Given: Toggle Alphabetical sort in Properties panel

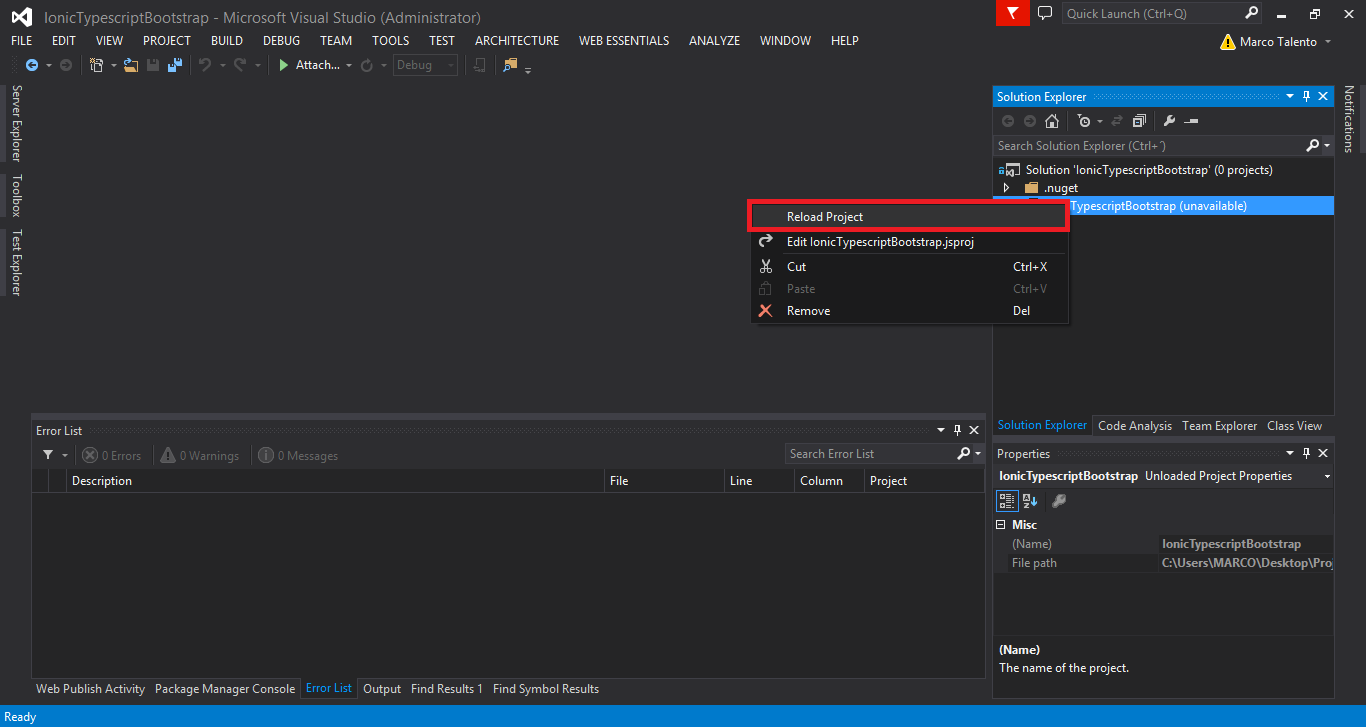Looking at the screenshot, I should 1030,500.
